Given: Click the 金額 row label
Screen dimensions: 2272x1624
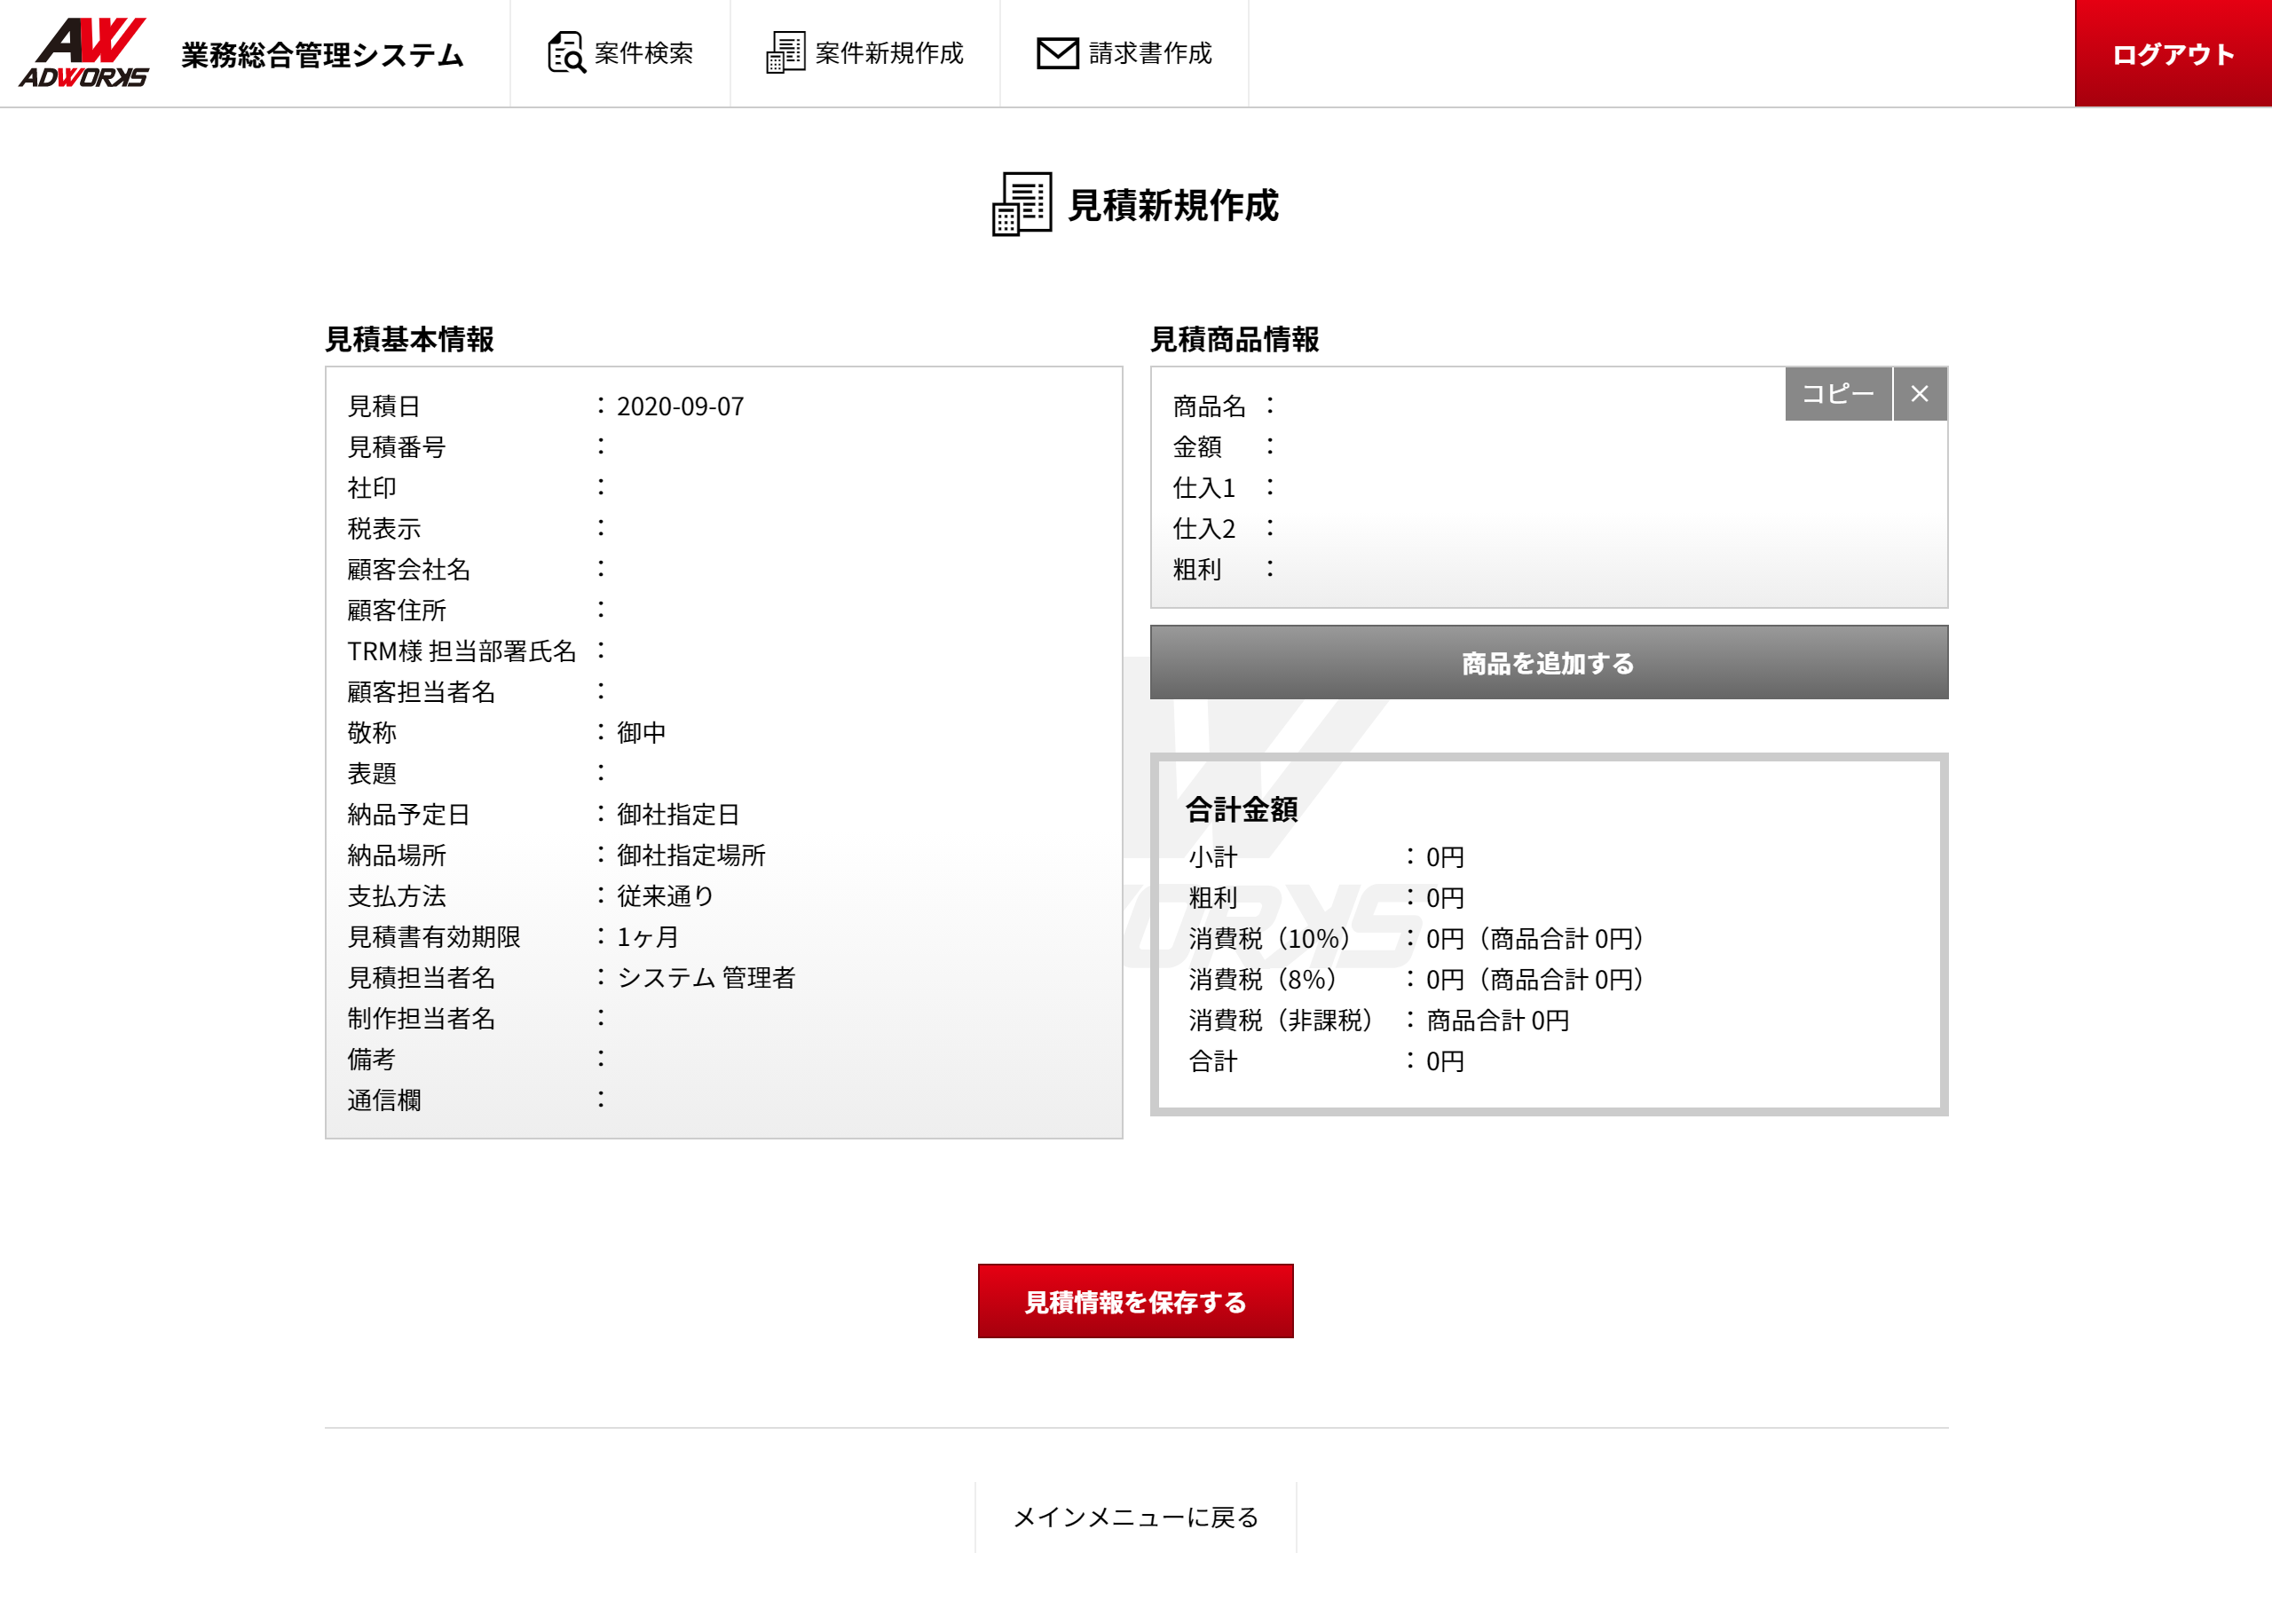Looking at the screenshot, I should pyautogui.click(x=1197, y=447).
